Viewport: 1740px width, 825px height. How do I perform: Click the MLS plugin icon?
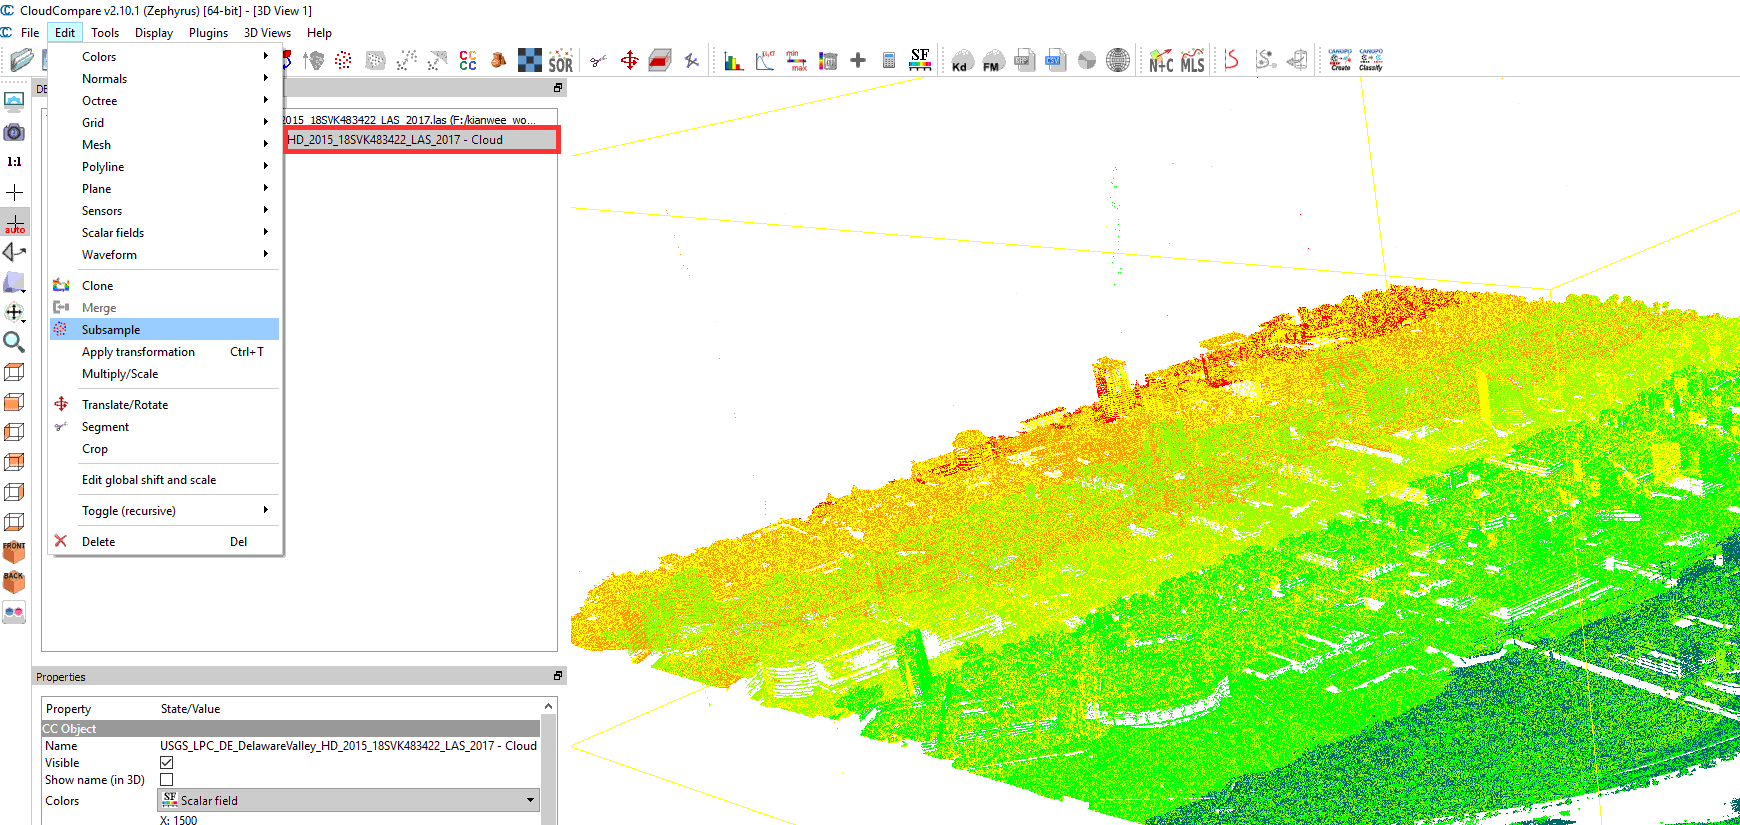[x=1192, y=61]
